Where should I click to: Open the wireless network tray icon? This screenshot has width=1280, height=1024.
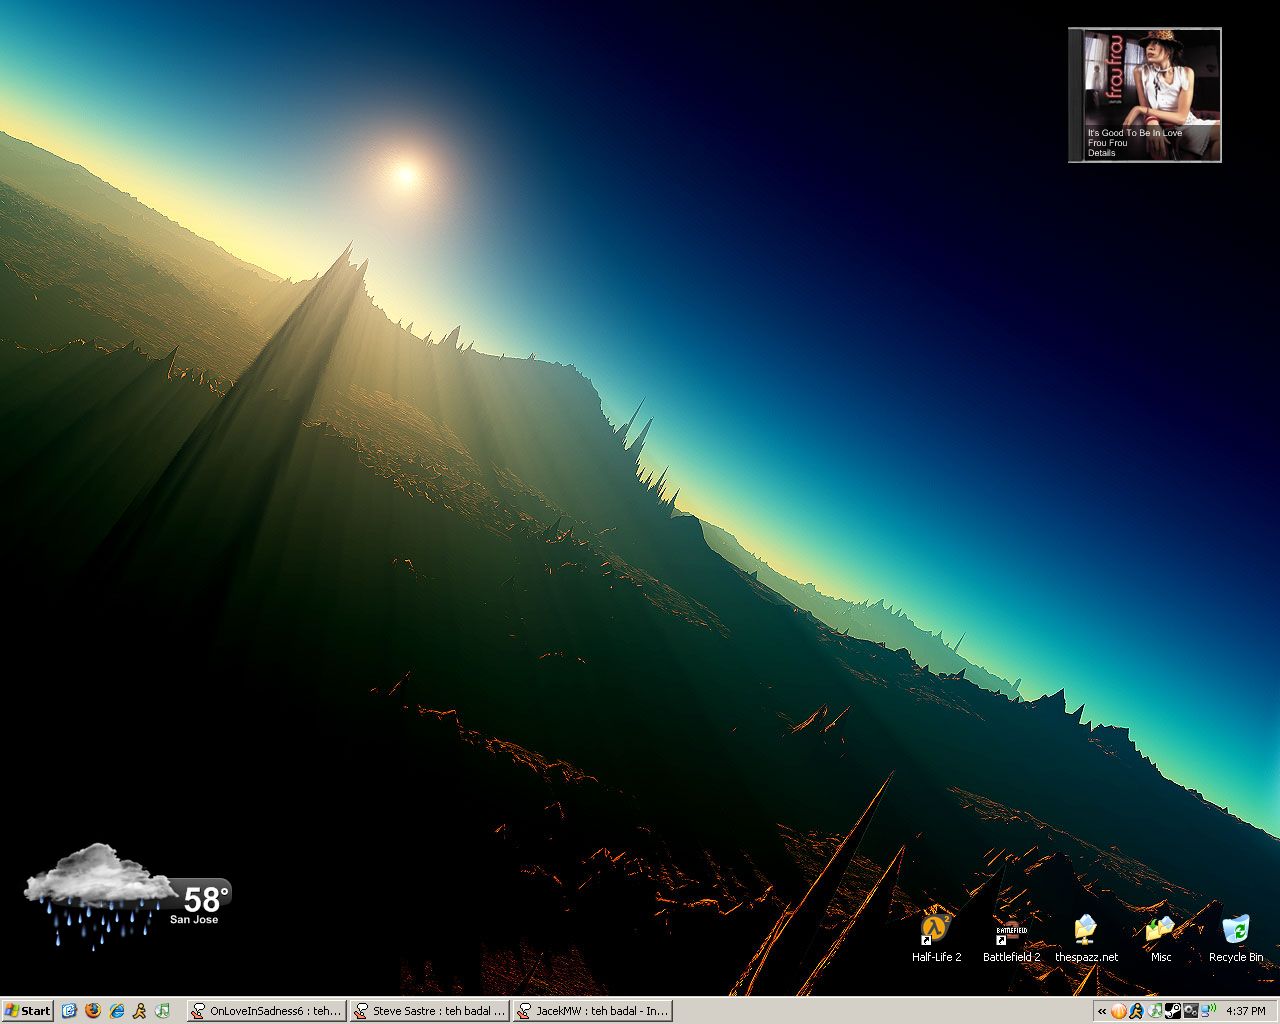1208,1011
